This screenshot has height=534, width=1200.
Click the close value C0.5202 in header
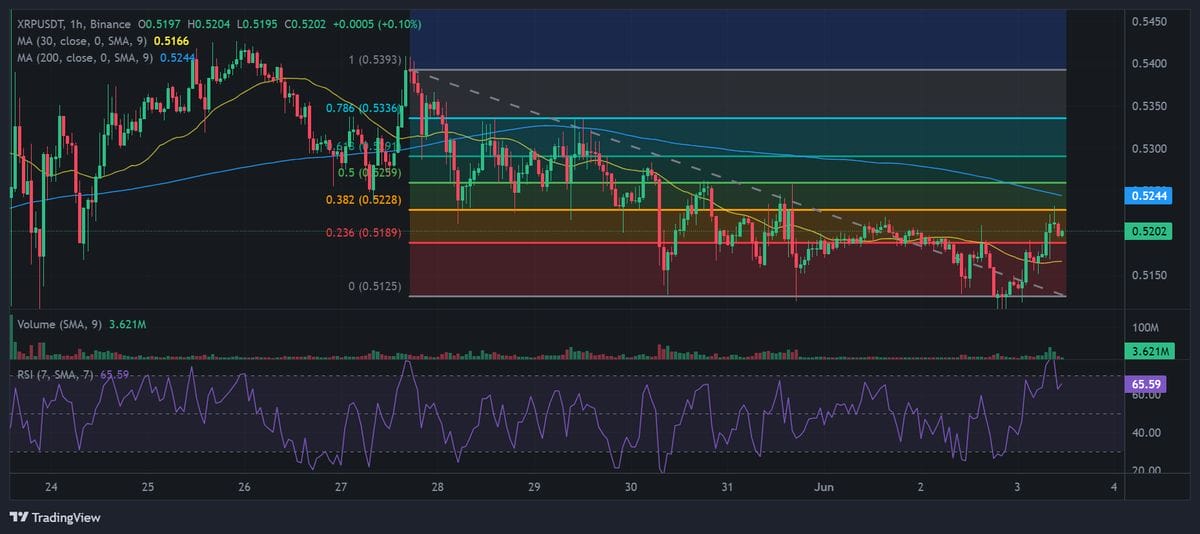305,23
